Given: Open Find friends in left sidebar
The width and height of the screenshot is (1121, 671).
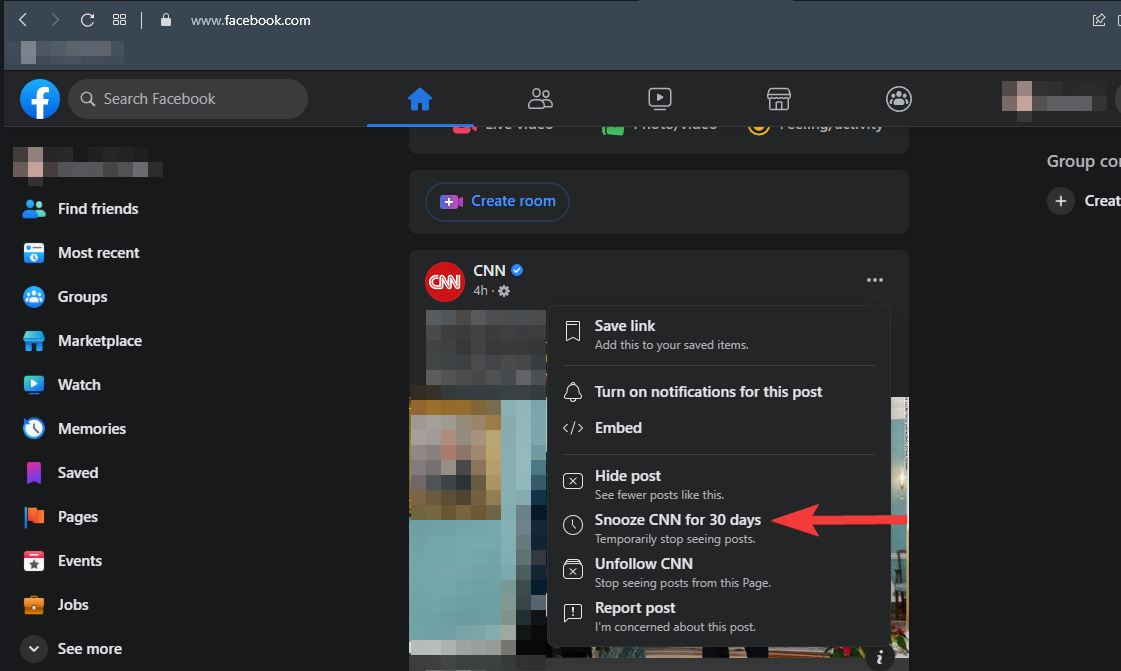Looking at the screenshot, I should coord(97,209).
